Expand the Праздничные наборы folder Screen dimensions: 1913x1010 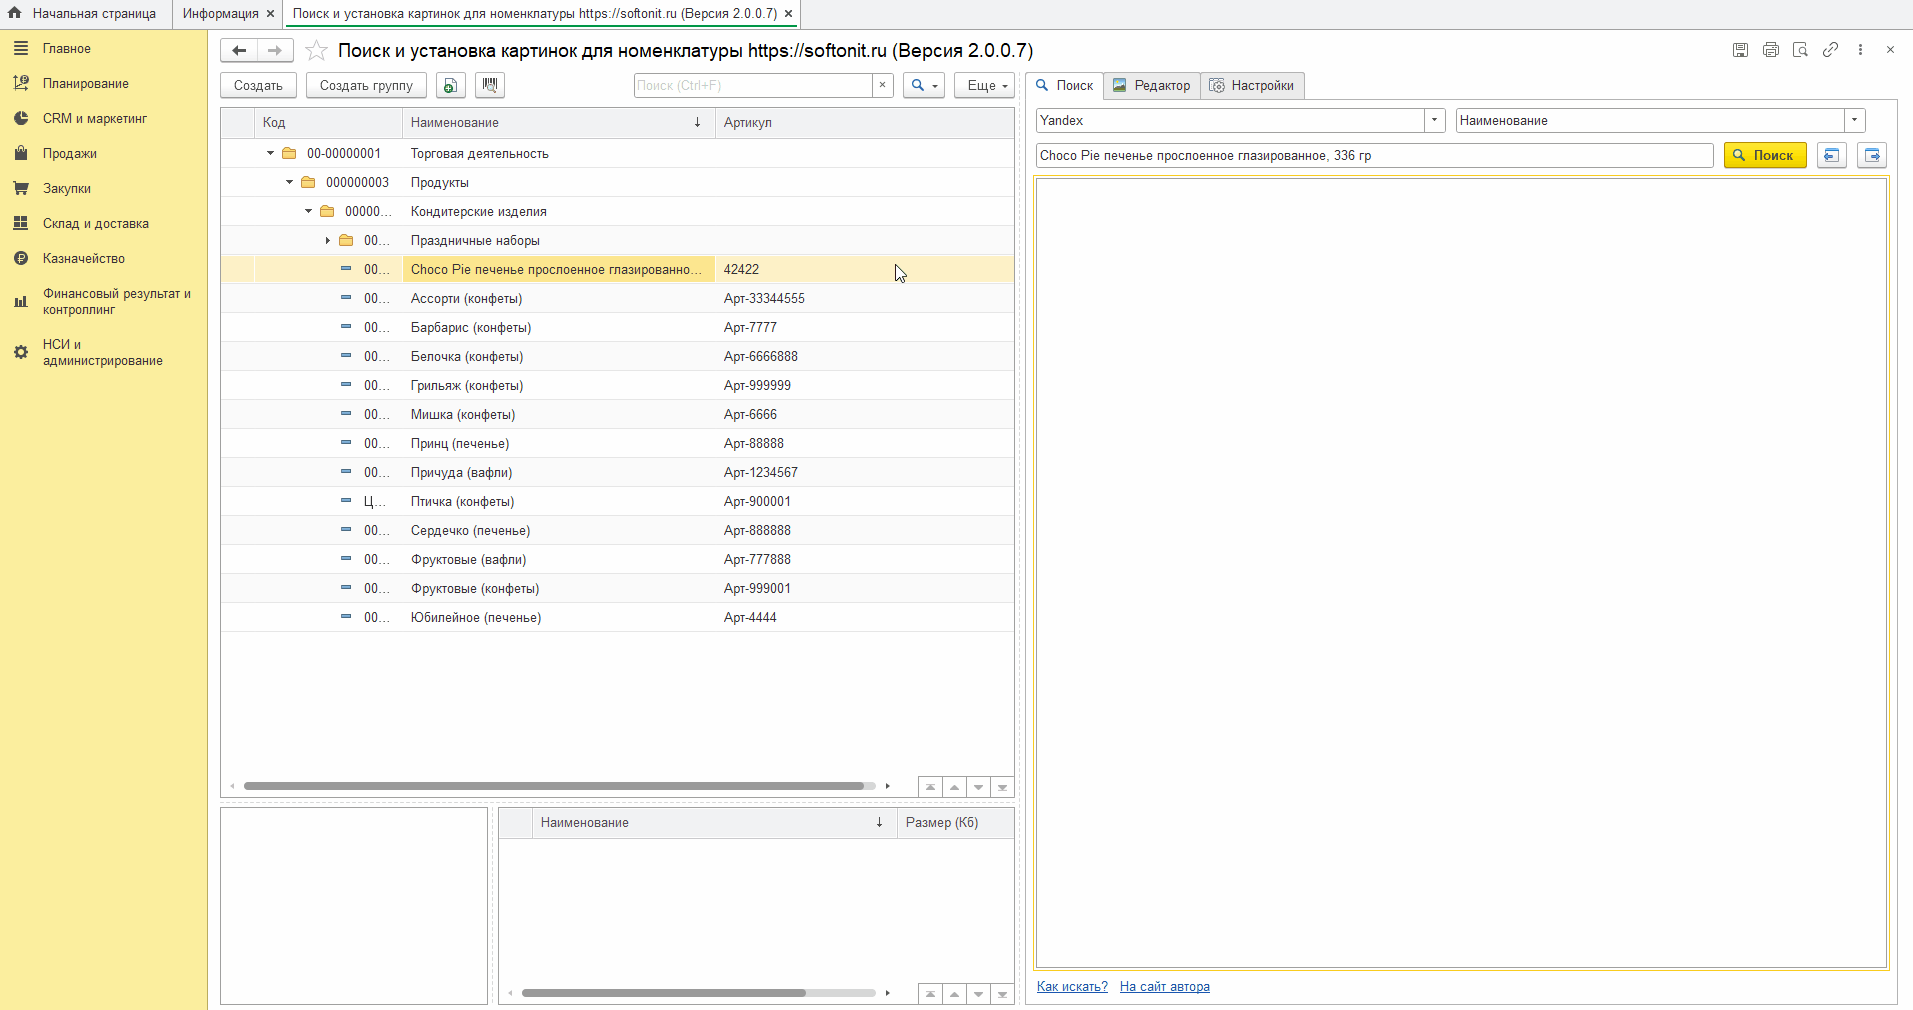coord(327,240)
